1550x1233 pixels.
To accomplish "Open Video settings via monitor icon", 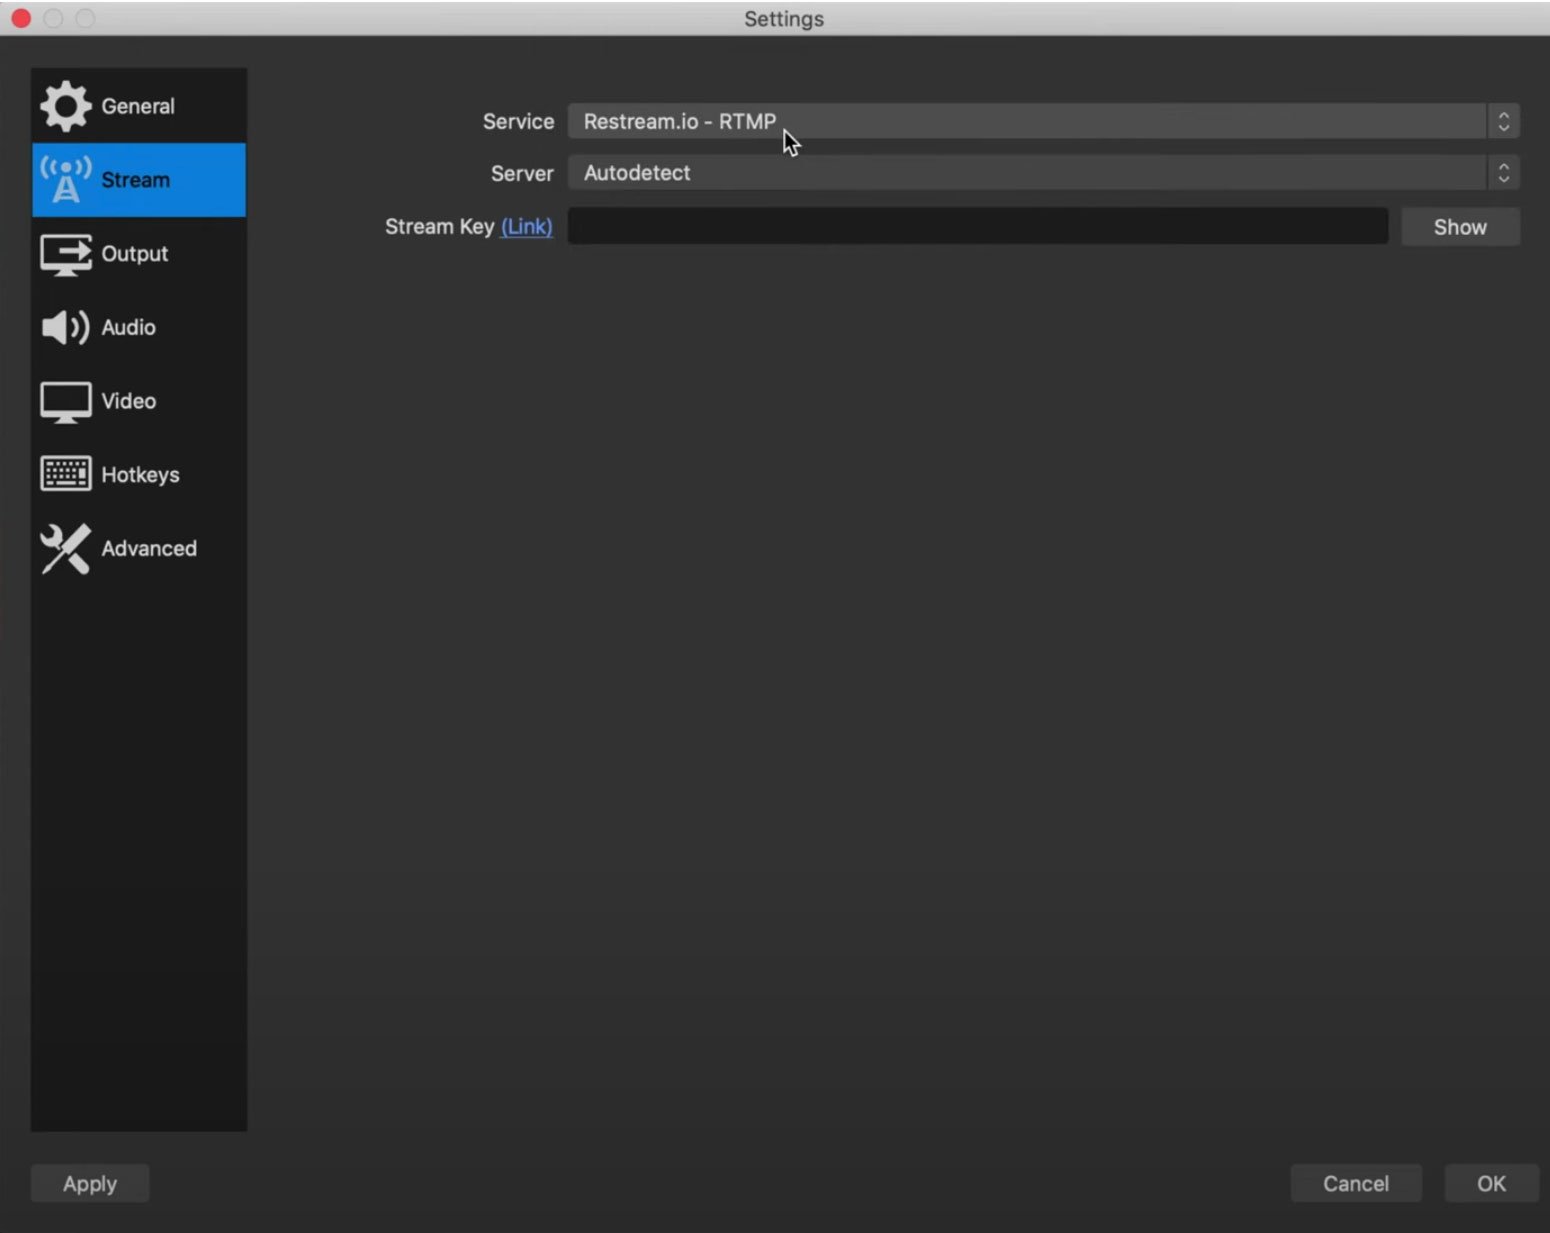I will [x=65, y=402].
